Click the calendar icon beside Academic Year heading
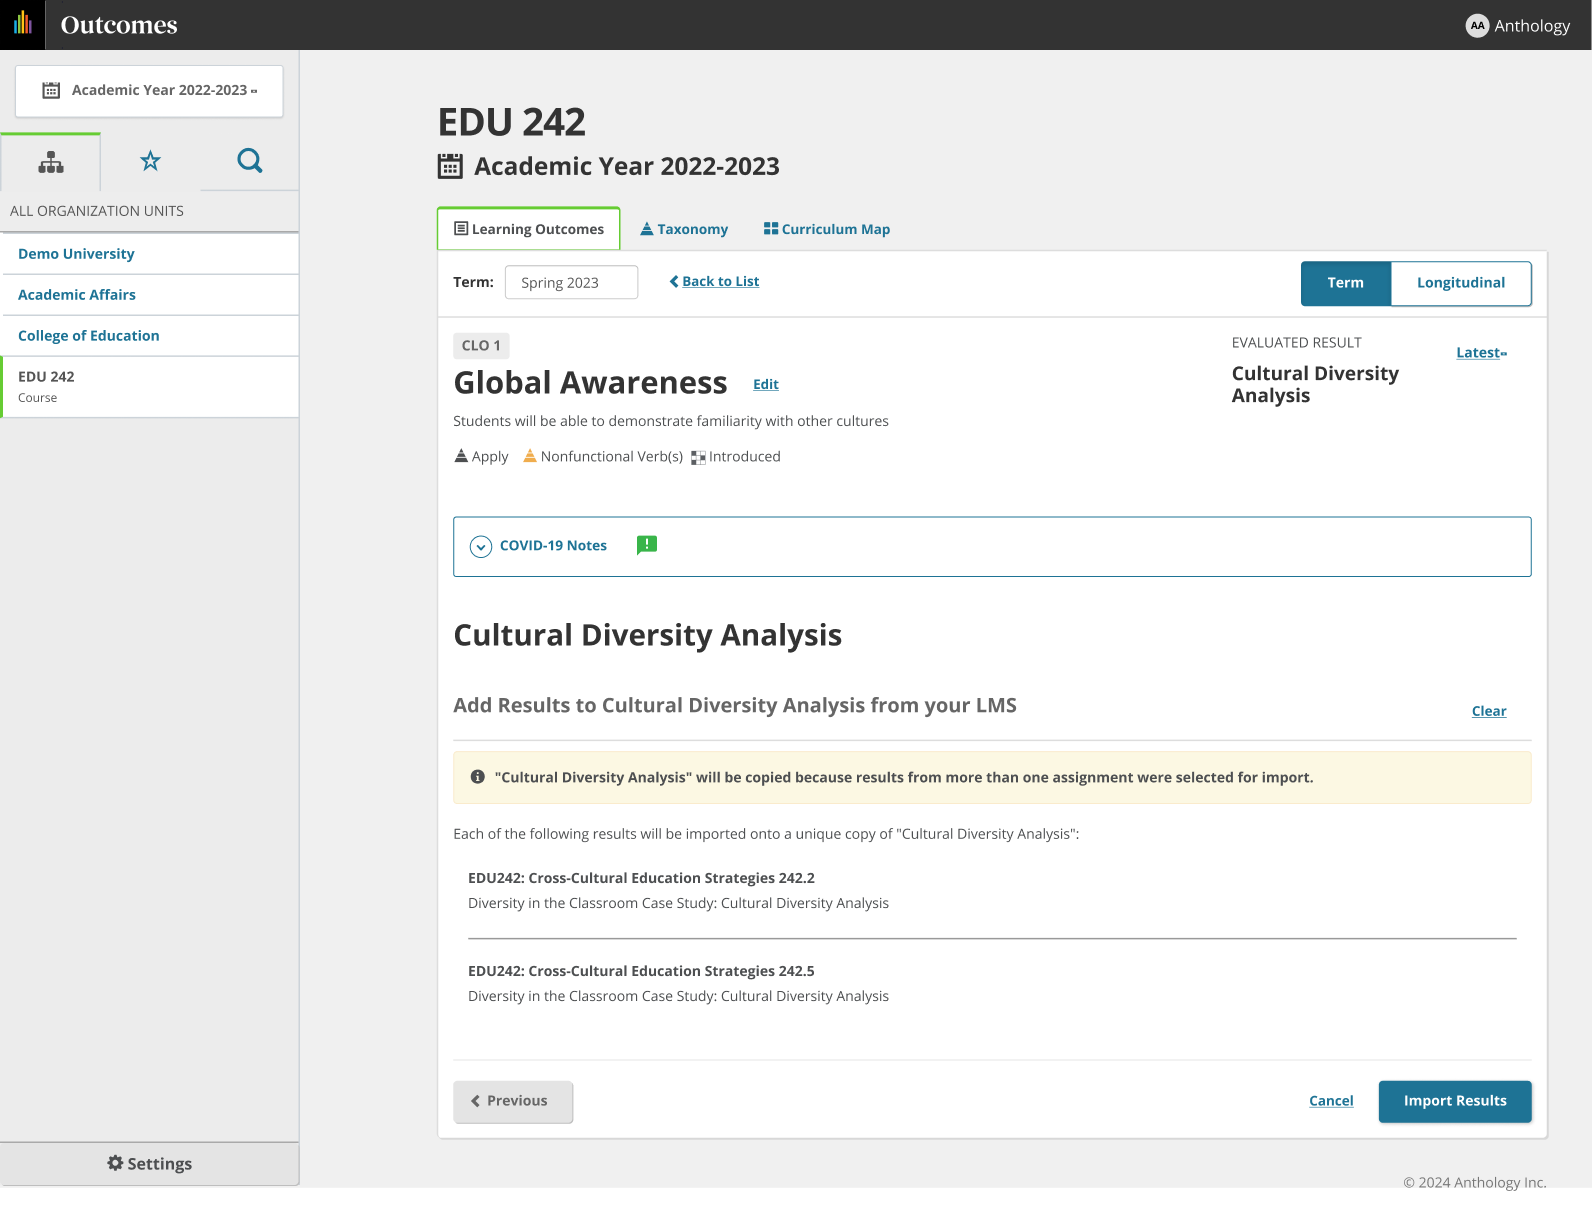Image resolution: width=1592 pixels, height=1210 pixels. pos(450,166)
